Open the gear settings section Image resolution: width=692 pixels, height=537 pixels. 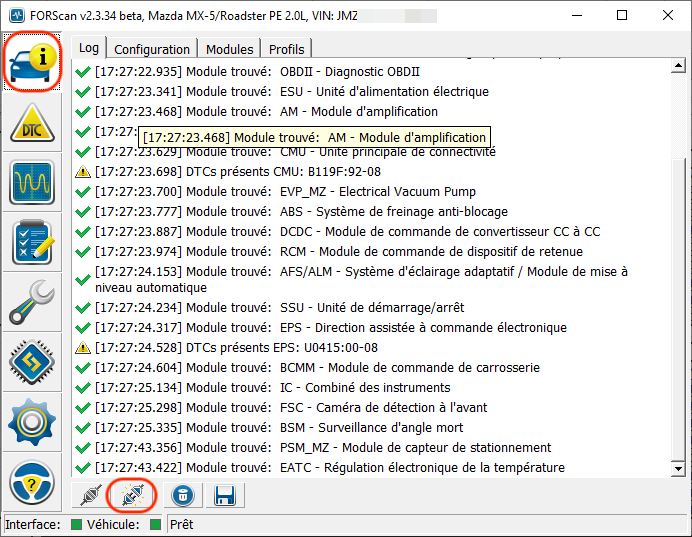tap(32, 422)
